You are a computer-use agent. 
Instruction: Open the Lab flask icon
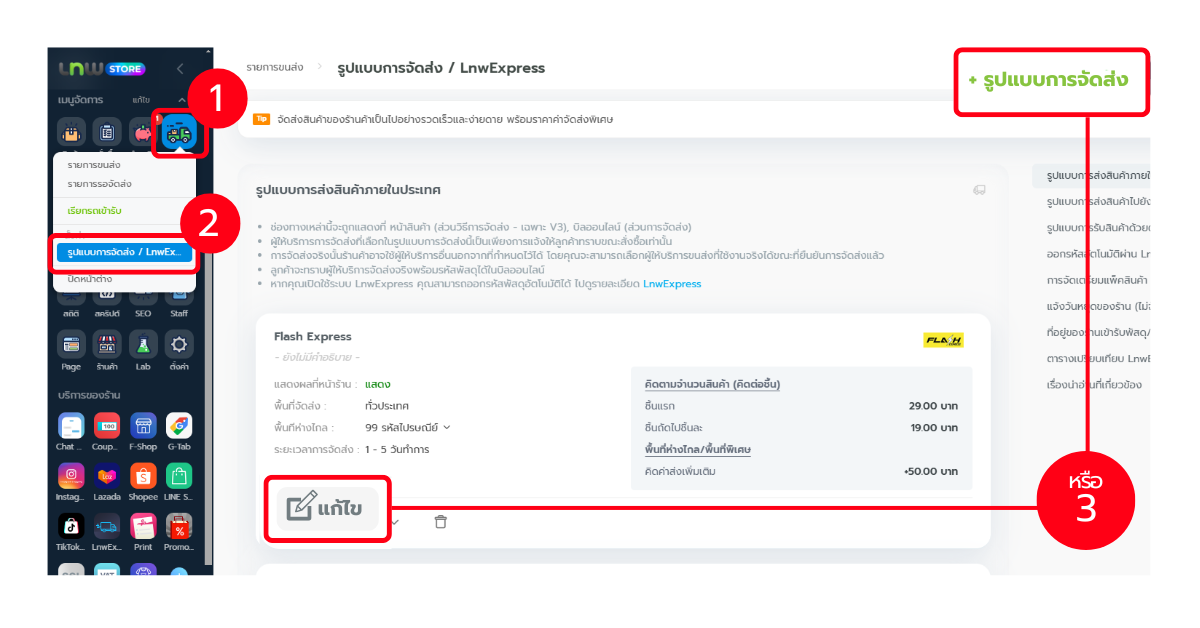tap(144, 346)
